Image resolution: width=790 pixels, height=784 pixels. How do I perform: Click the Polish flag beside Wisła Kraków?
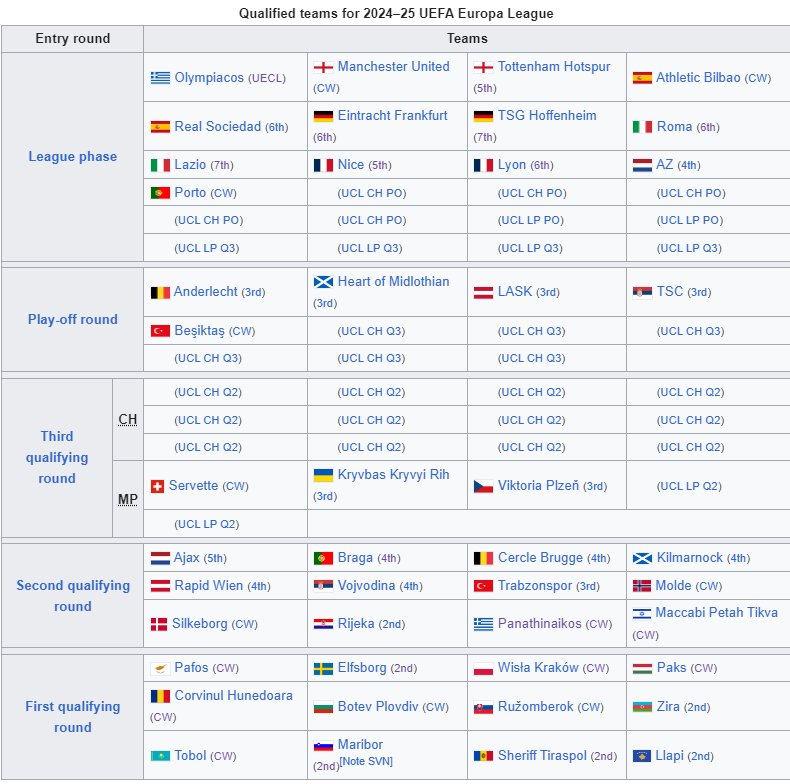(x=483, y=668)
